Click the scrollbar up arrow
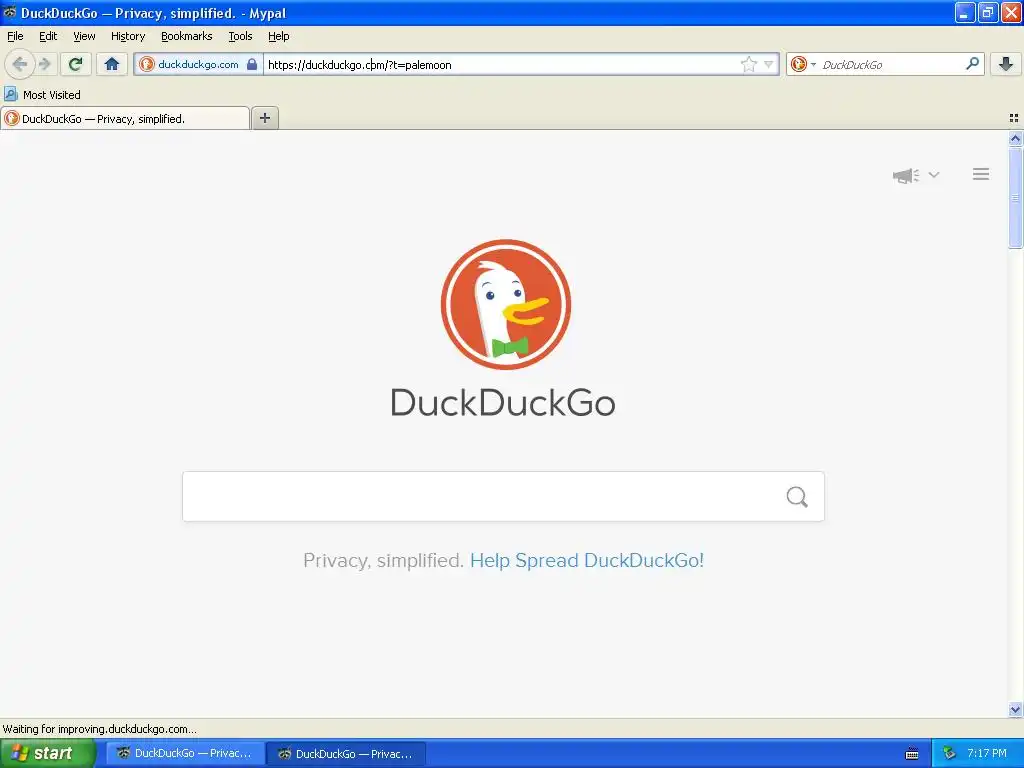 pos(1015,138)
